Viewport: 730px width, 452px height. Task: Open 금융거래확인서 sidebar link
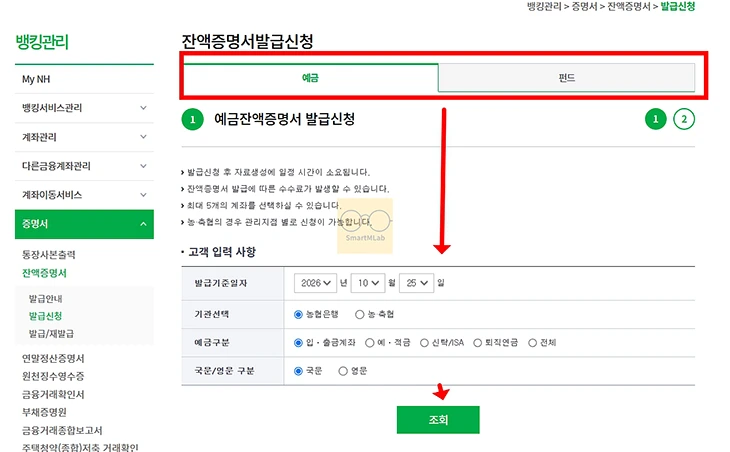(x=53, y=395)
